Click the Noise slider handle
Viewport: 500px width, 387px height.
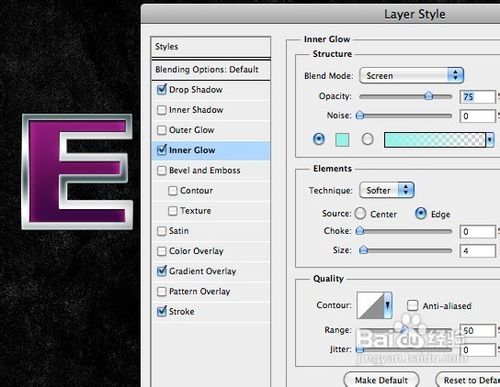[x=360, y=115]
